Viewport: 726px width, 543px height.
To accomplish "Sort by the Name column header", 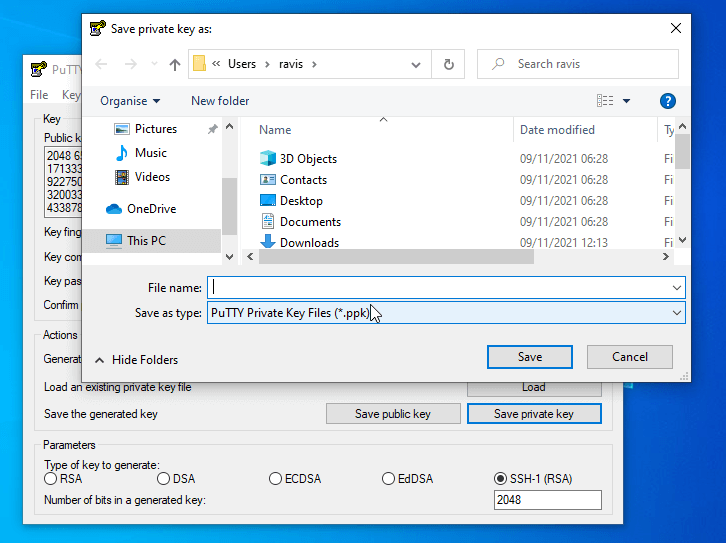I will pyautogui.click(x=275, y=130).
